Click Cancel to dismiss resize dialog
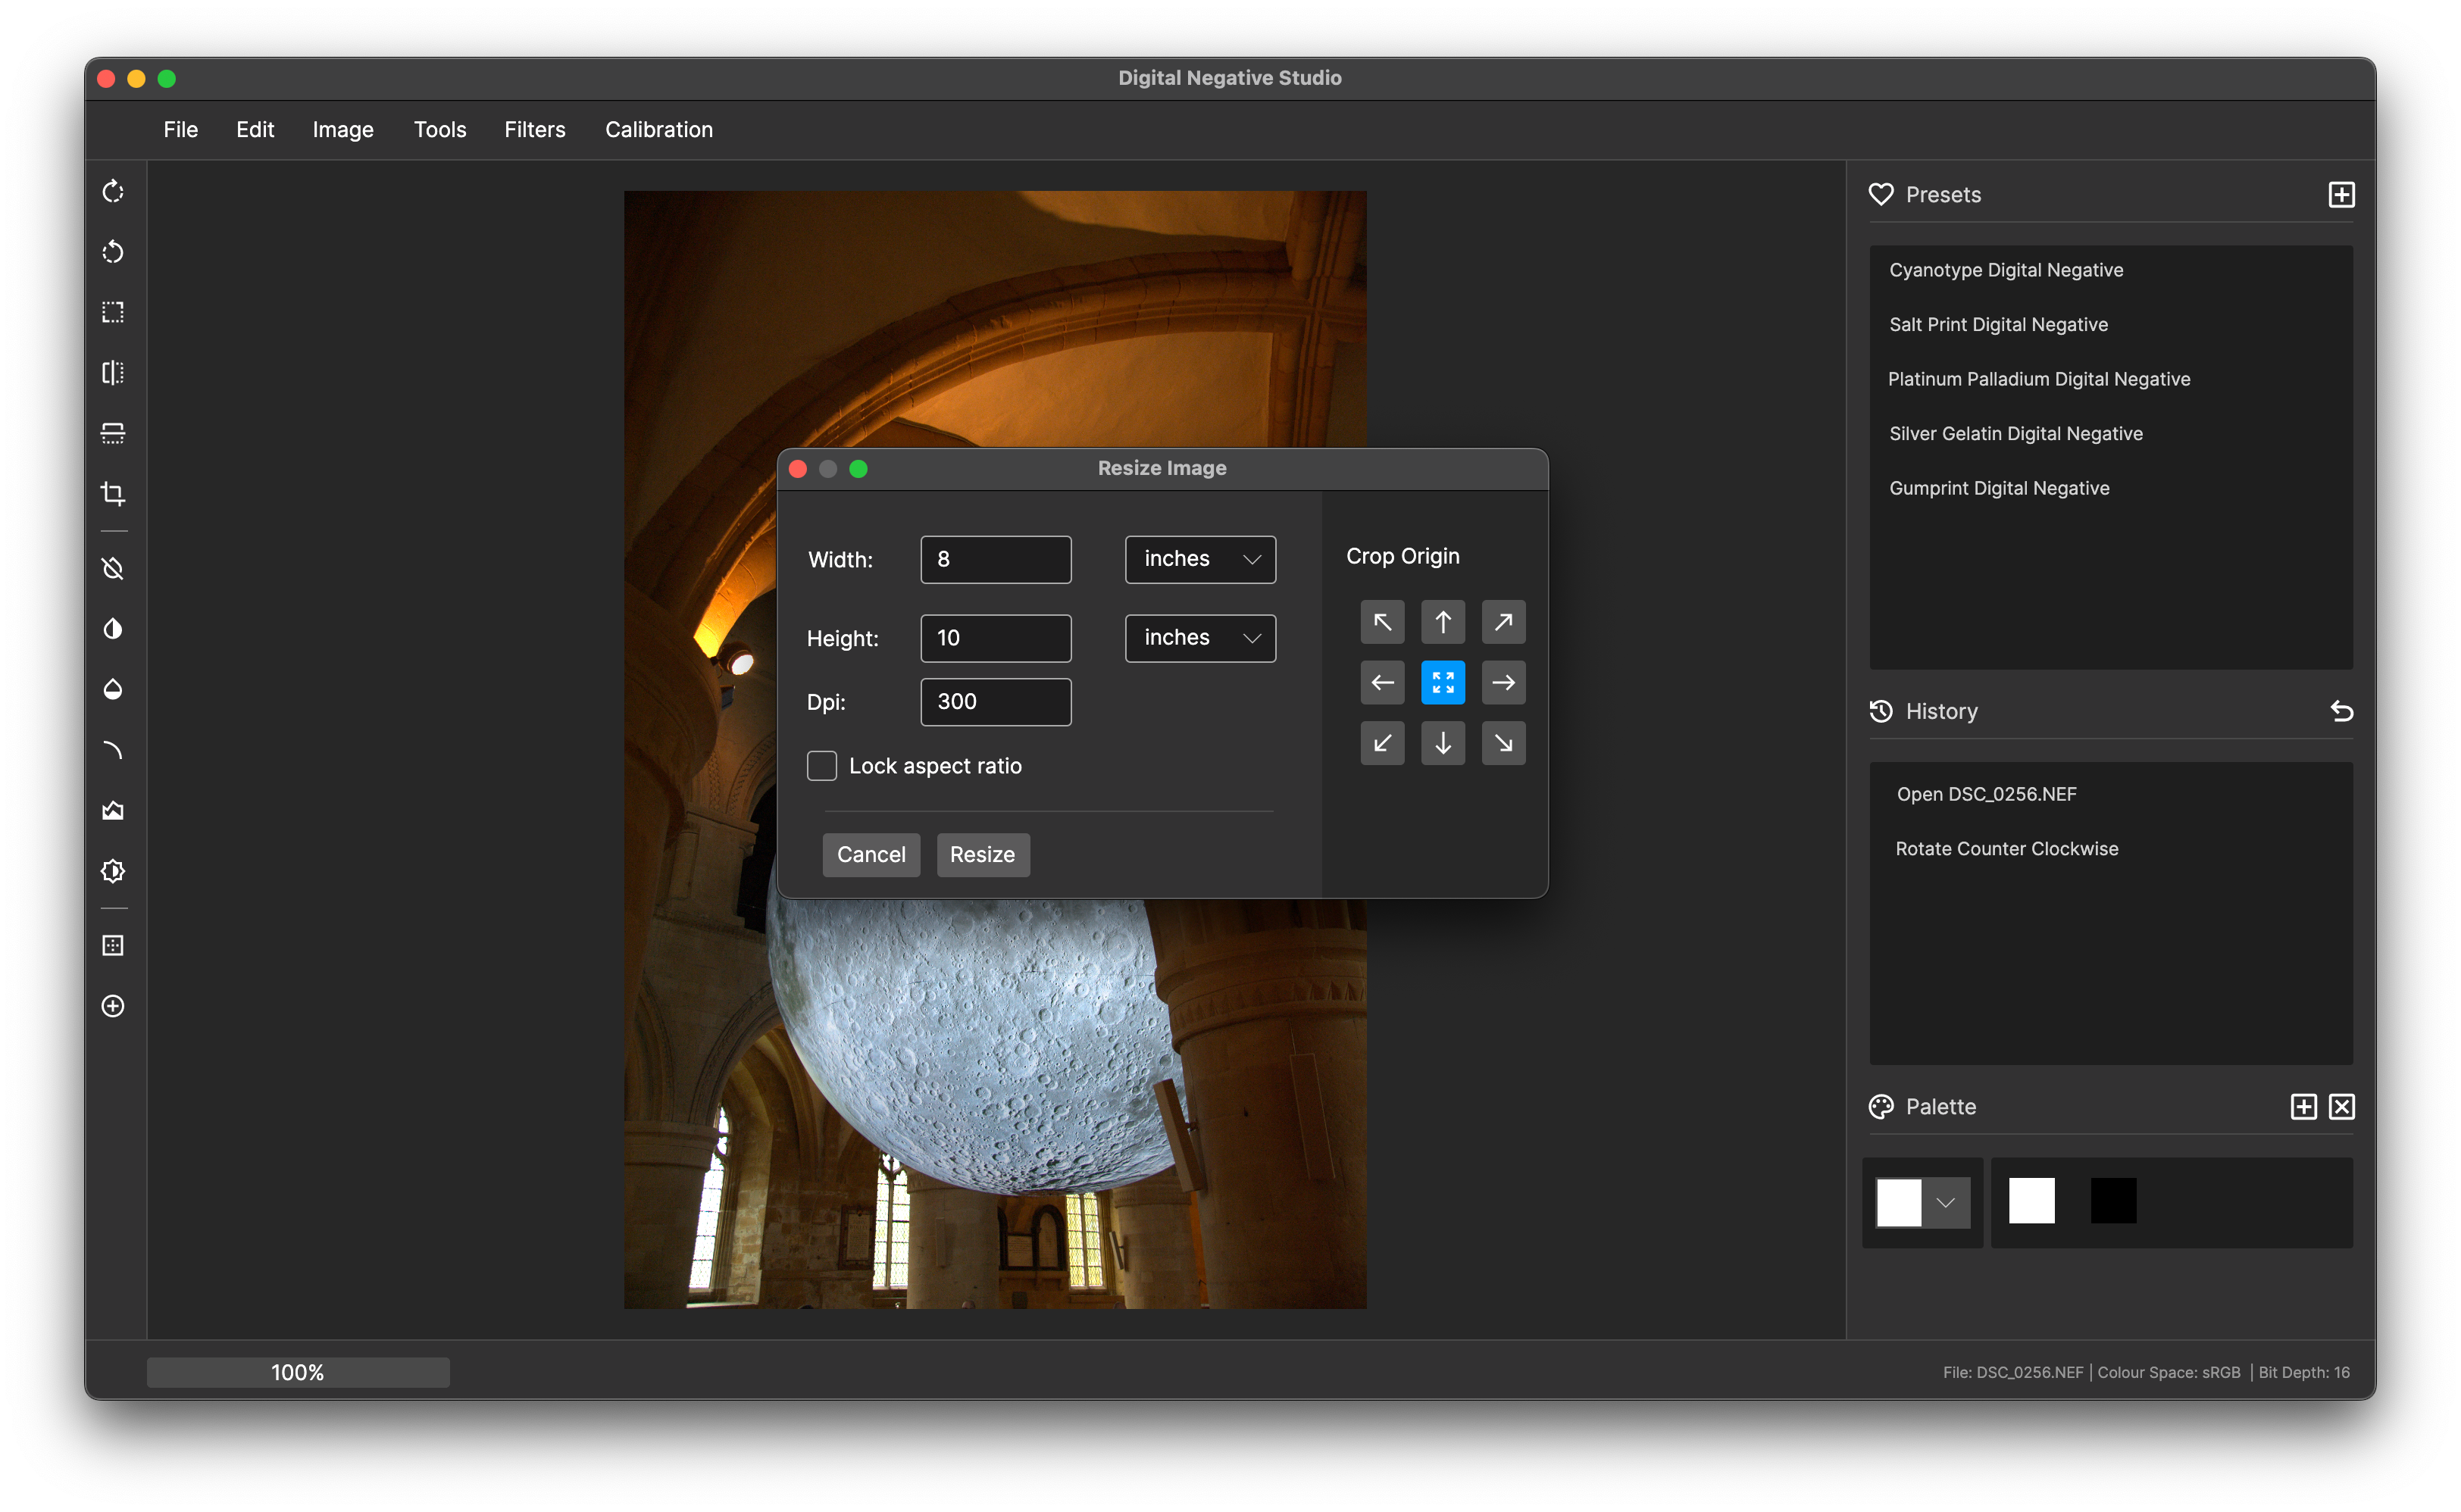The height and width of the screenshot is (1512, 2461). tap(874, 854)
